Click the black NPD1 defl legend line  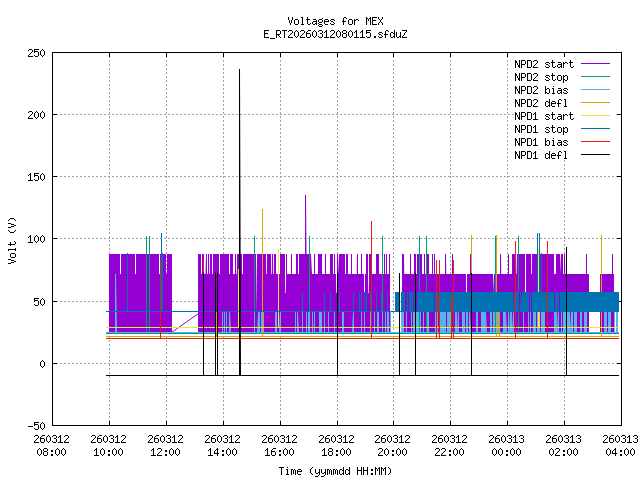(596, 155)
